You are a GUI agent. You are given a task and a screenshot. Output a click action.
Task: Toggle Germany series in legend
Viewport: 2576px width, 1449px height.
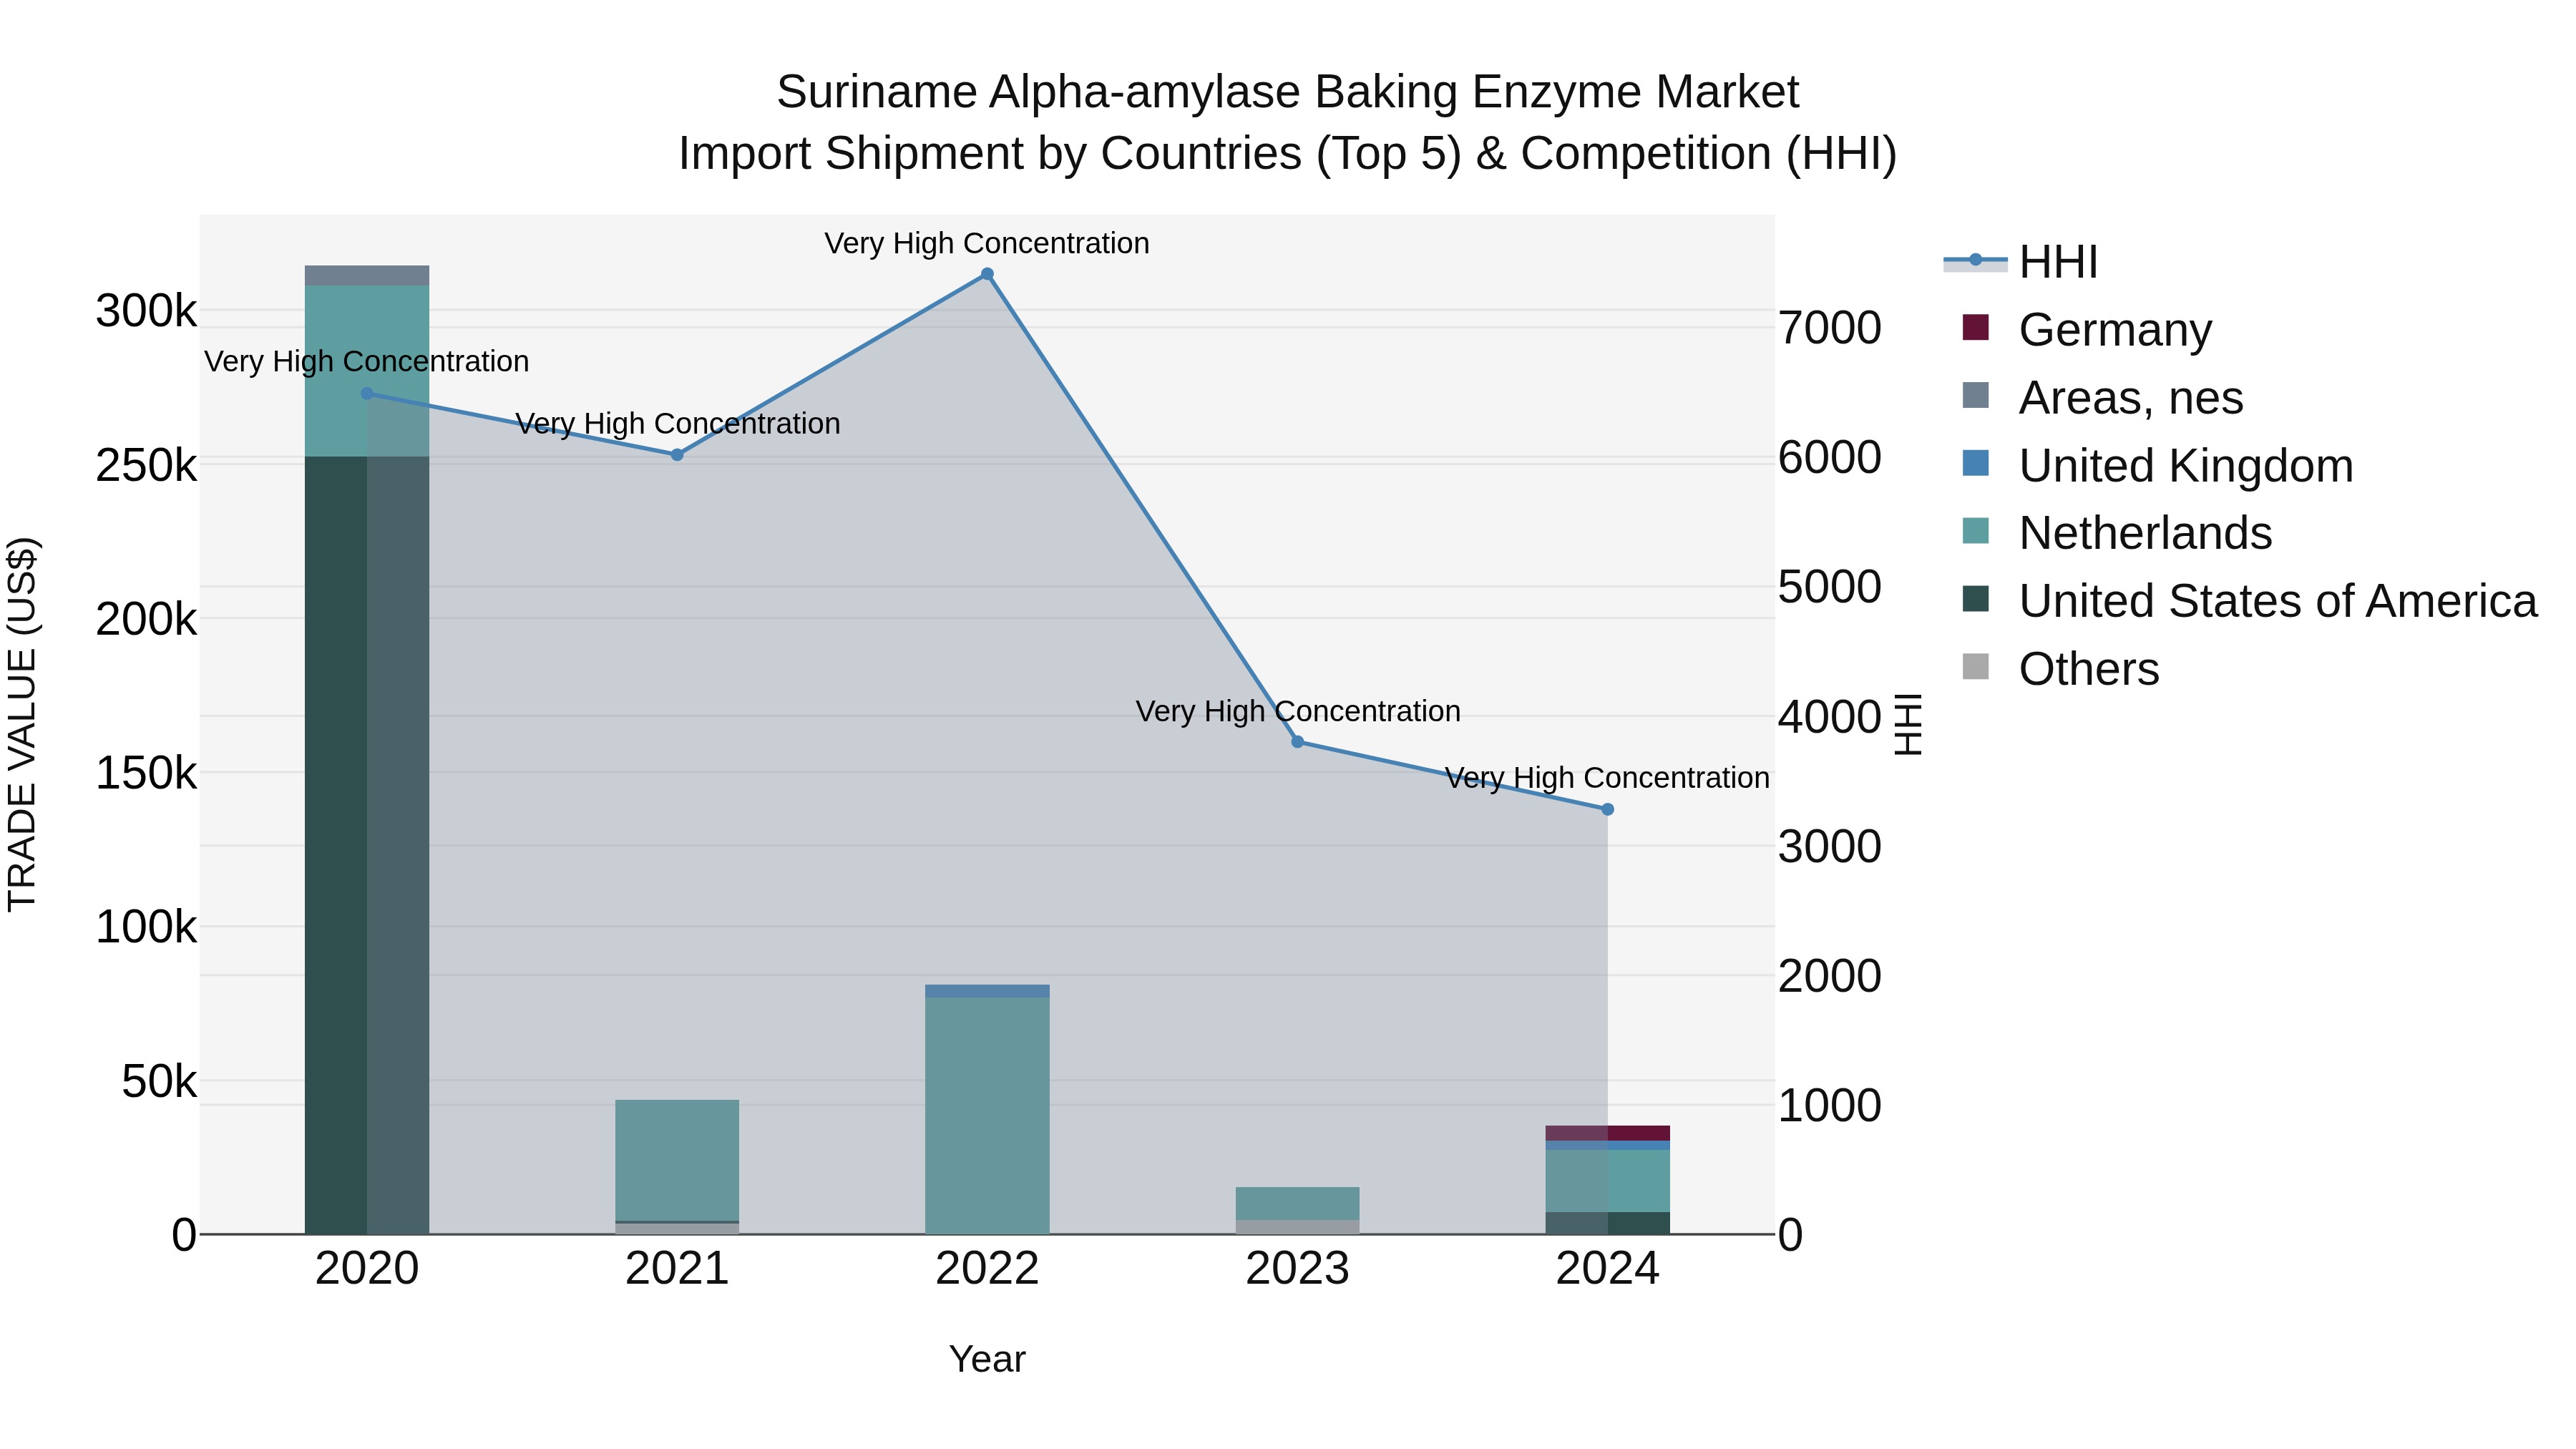2087,329
